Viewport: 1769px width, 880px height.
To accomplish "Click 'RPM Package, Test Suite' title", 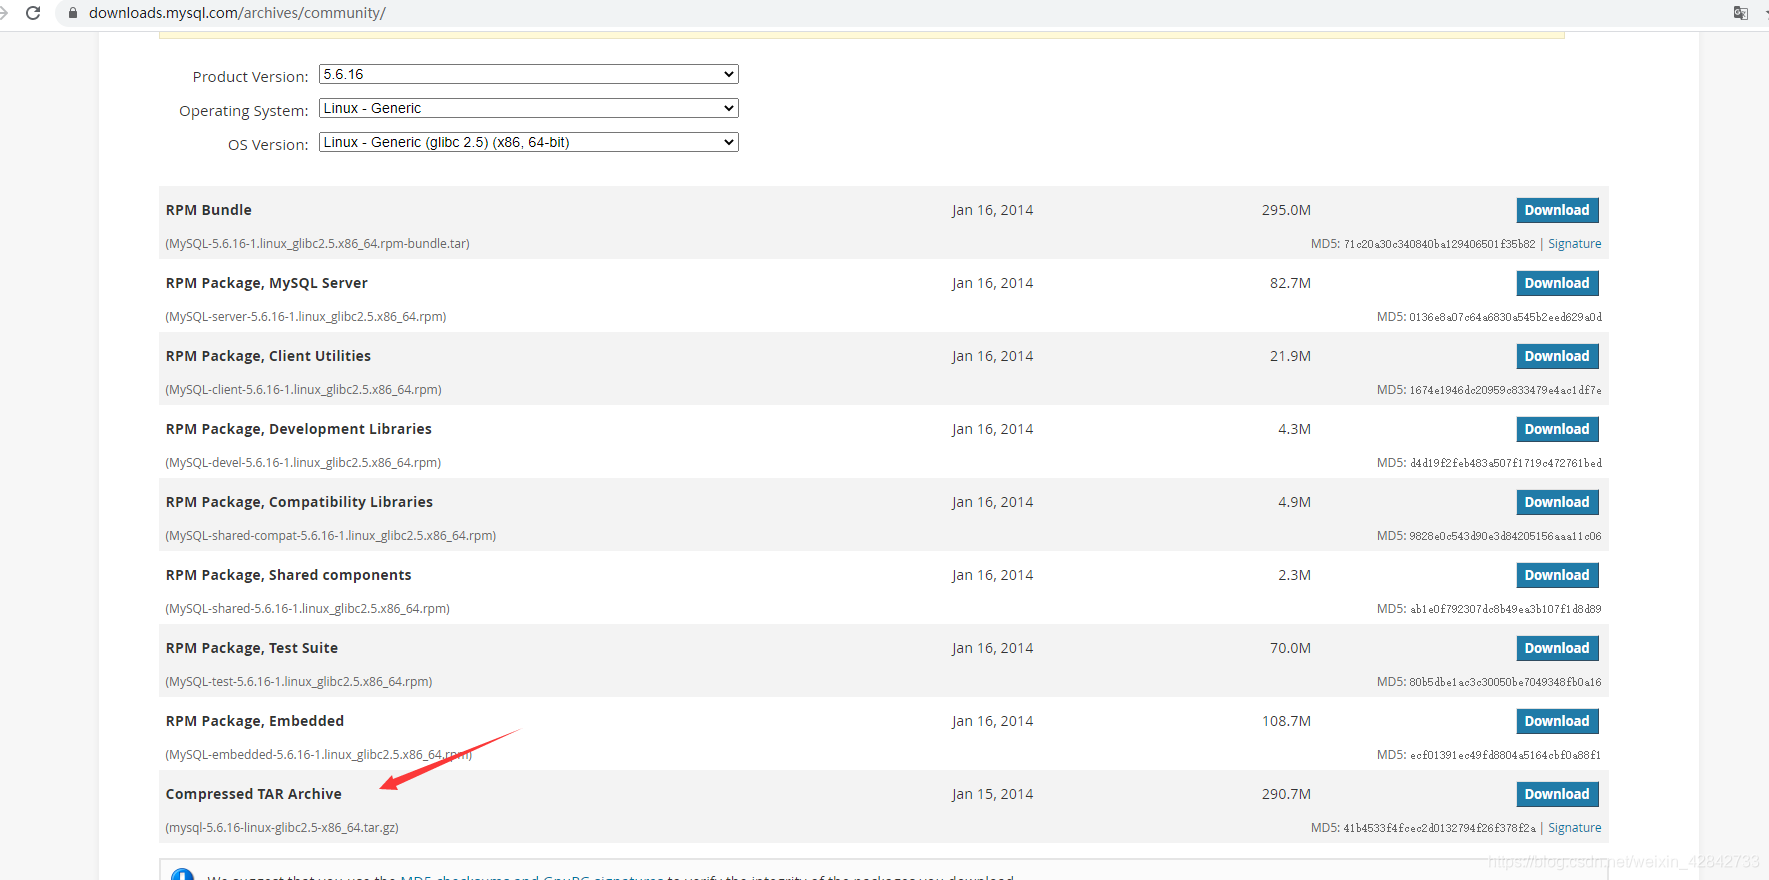I will tap(252, 648).
